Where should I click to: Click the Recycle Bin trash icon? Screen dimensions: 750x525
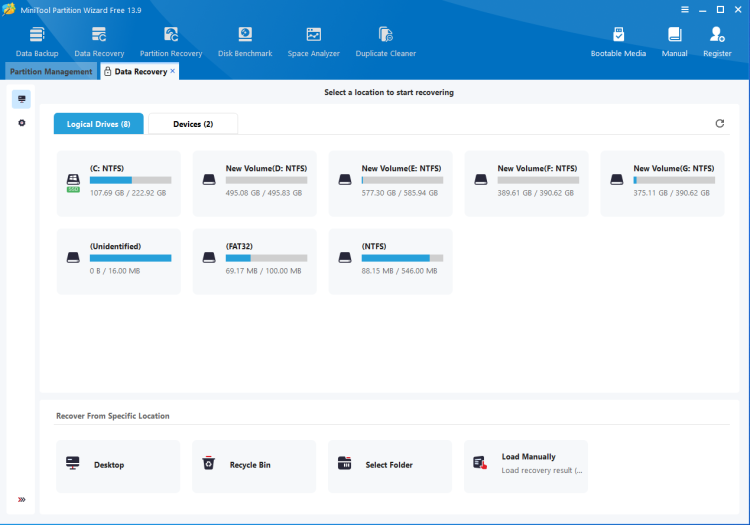tap(209, 463)
